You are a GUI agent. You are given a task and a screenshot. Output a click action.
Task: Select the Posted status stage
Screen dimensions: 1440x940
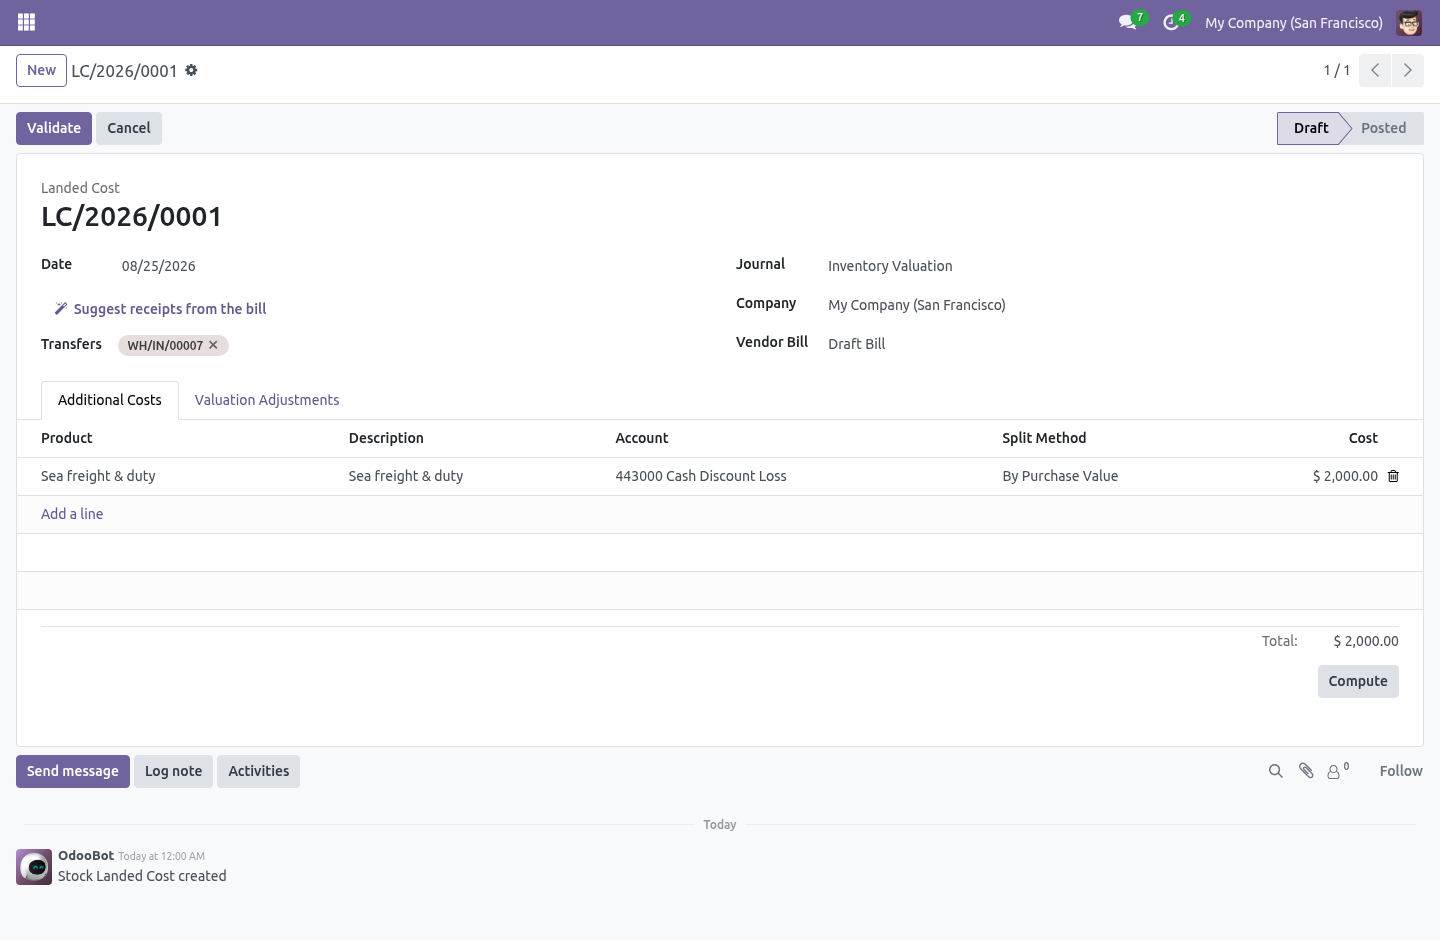(x=1383, y=128)
